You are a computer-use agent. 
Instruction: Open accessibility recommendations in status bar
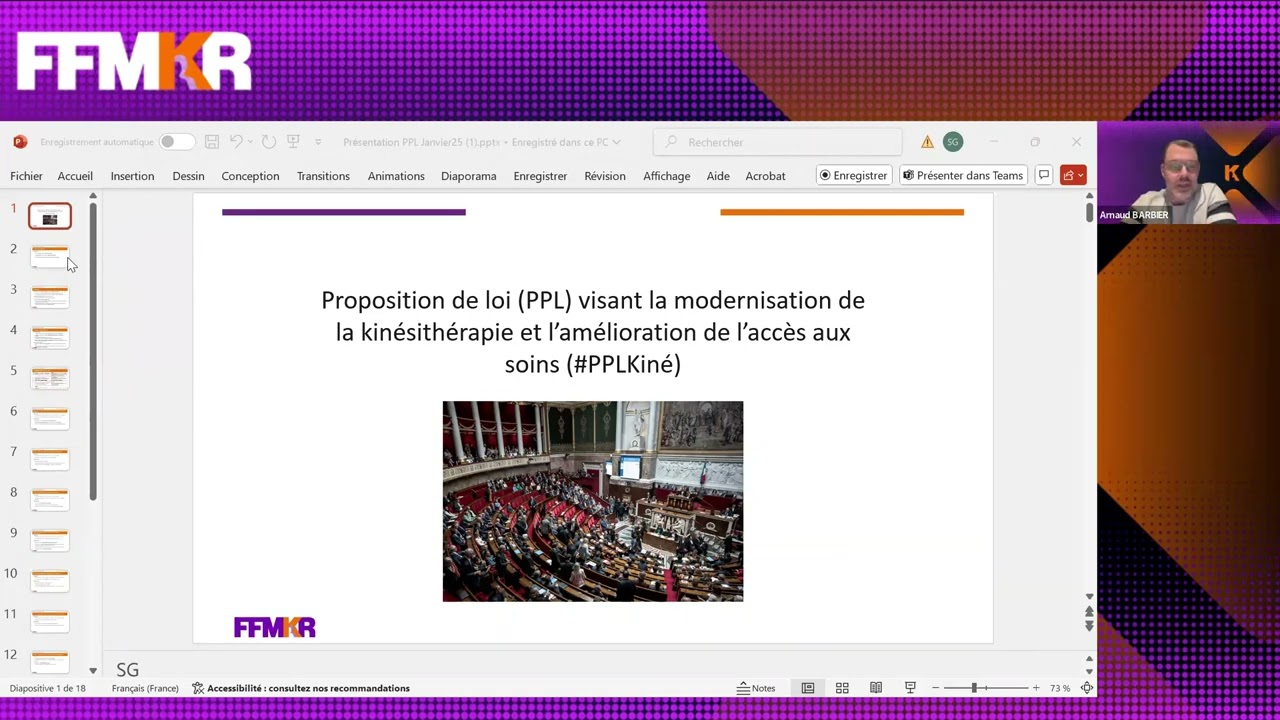[301, 688]
